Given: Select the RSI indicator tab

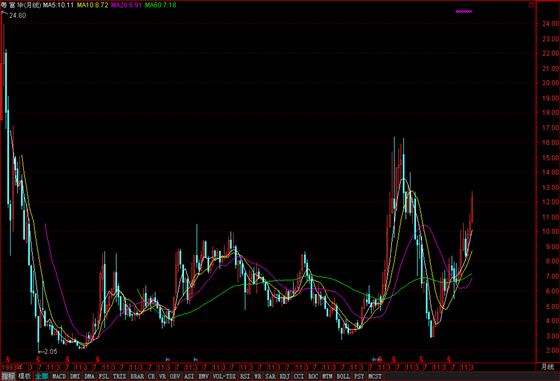Looking at the screenshot, I should (245, 376).
